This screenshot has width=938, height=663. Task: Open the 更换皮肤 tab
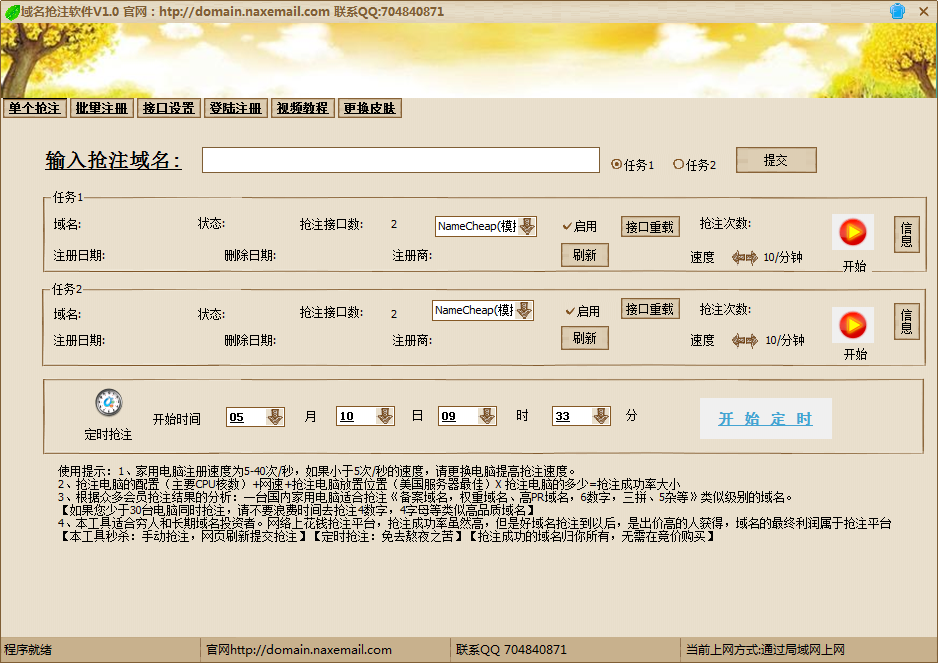(x=370, y=108)
